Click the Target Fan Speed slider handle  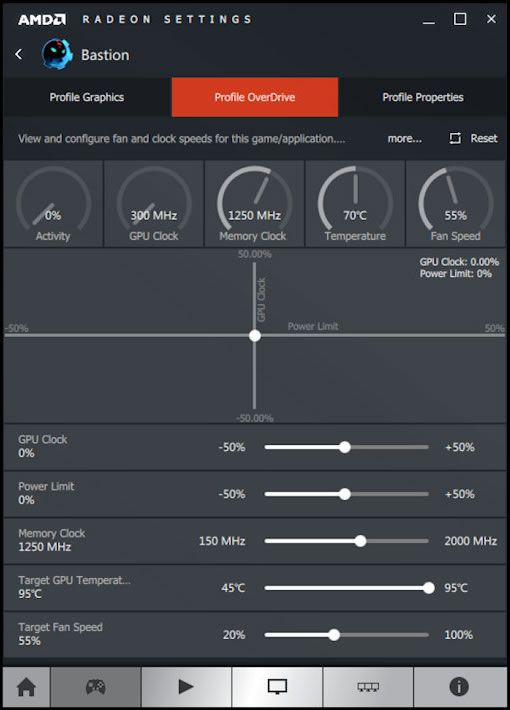click(x=334, y=635)
